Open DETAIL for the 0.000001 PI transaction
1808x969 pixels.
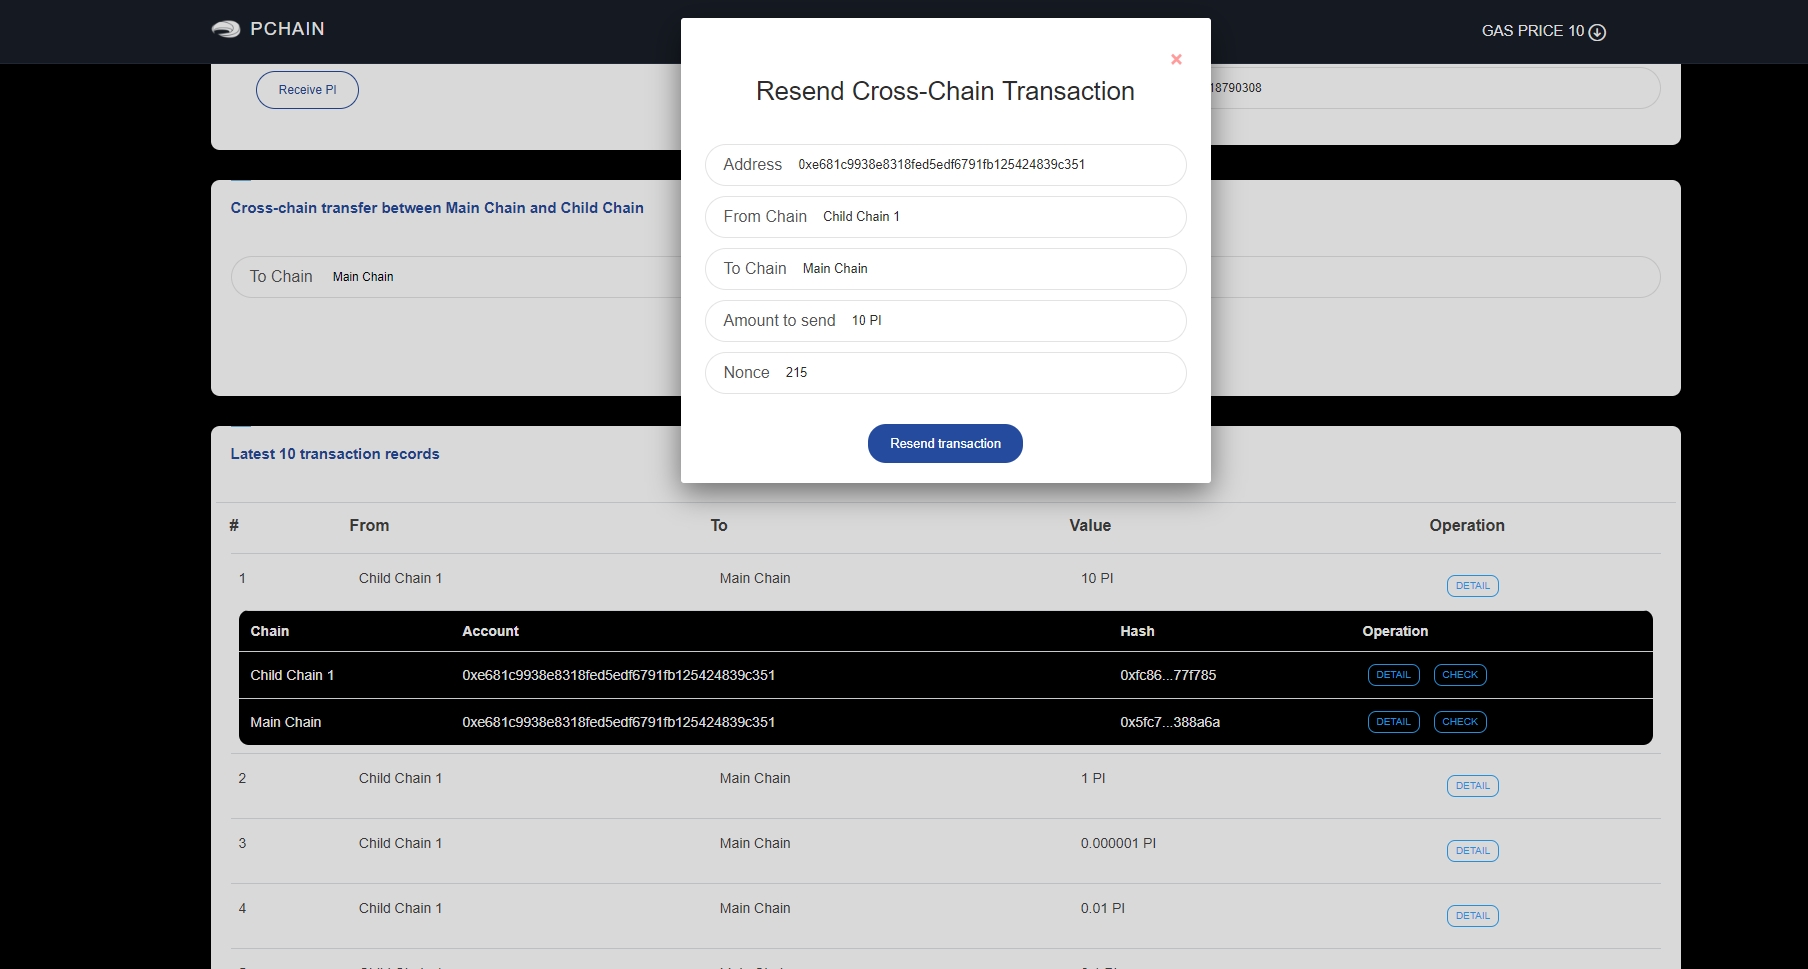click(1472, 851)
